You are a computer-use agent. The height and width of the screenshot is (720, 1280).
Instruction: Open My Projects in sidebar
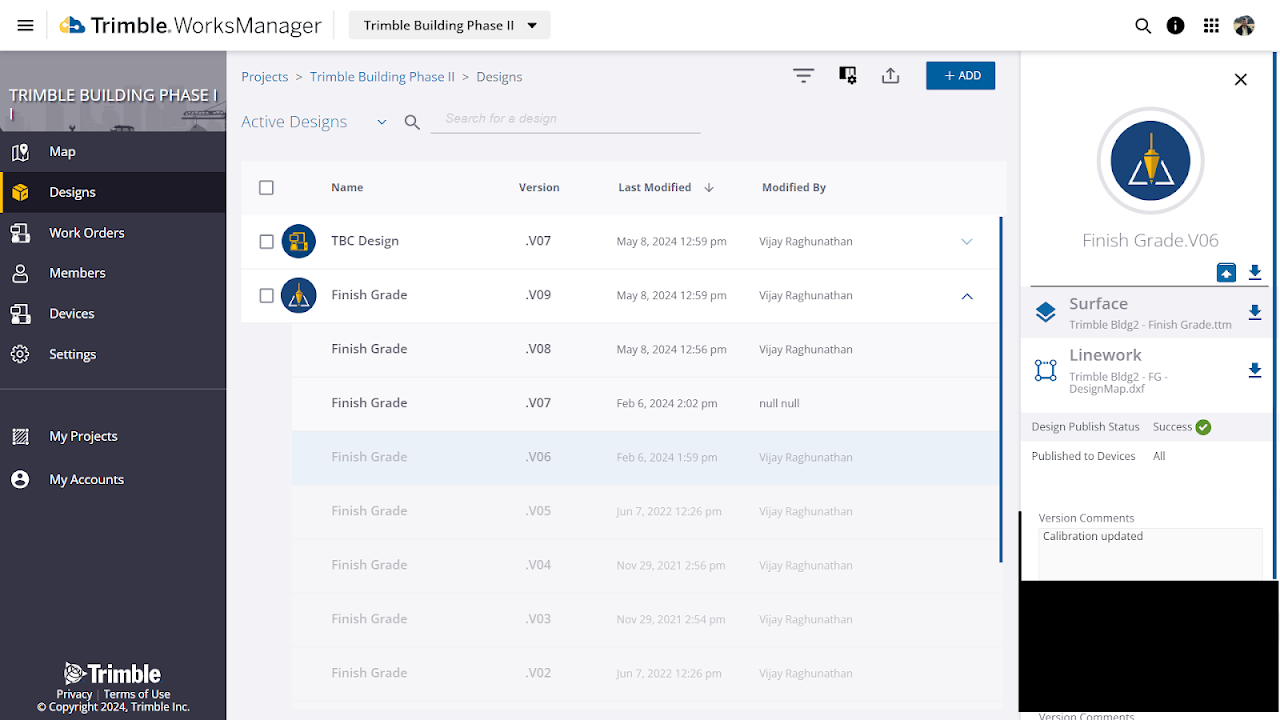(113, 436)
